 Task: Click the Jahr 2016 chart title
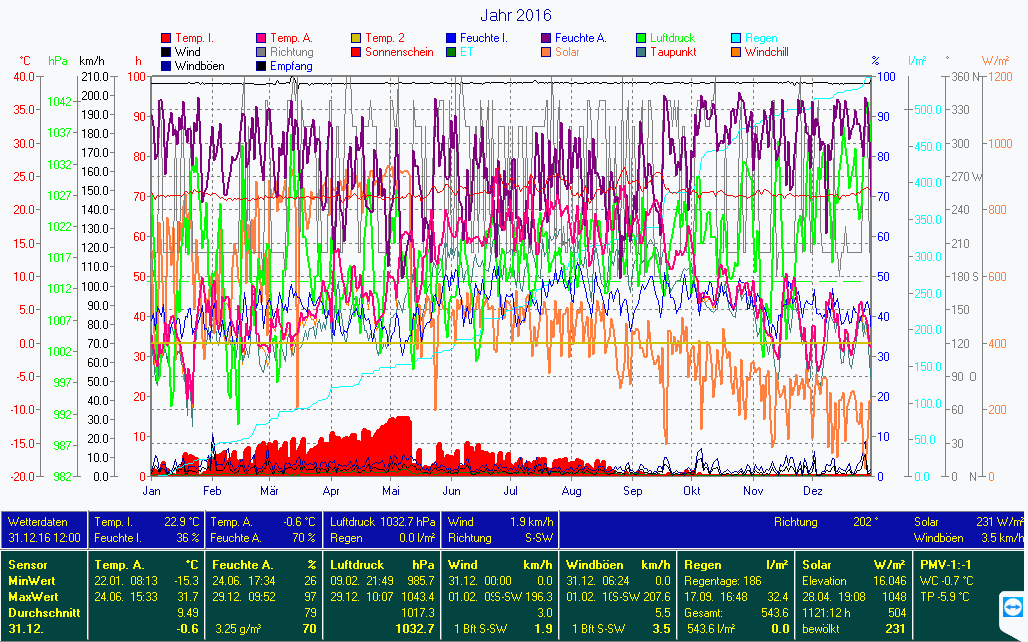coord(515,15)
